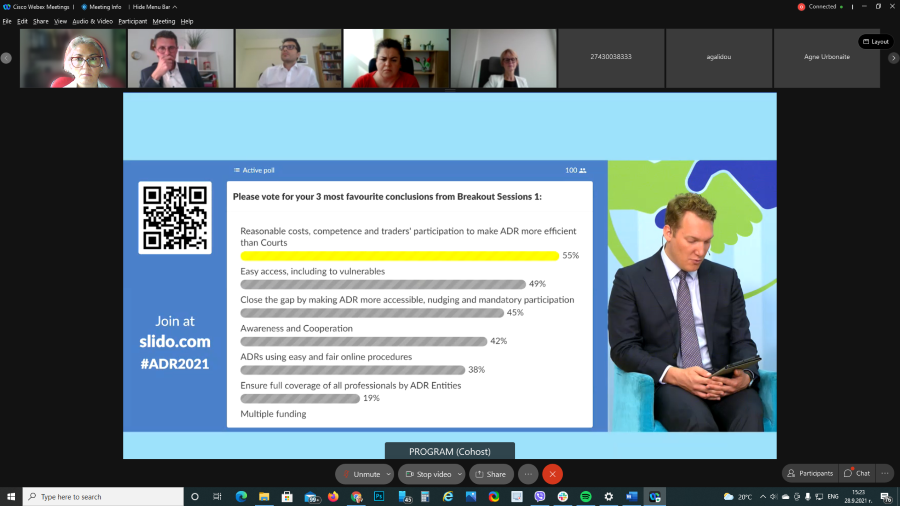The width and height of the screenshot is (900, 506).
Task: Open Photoshop from taskbar
Action: pos(379,496)
